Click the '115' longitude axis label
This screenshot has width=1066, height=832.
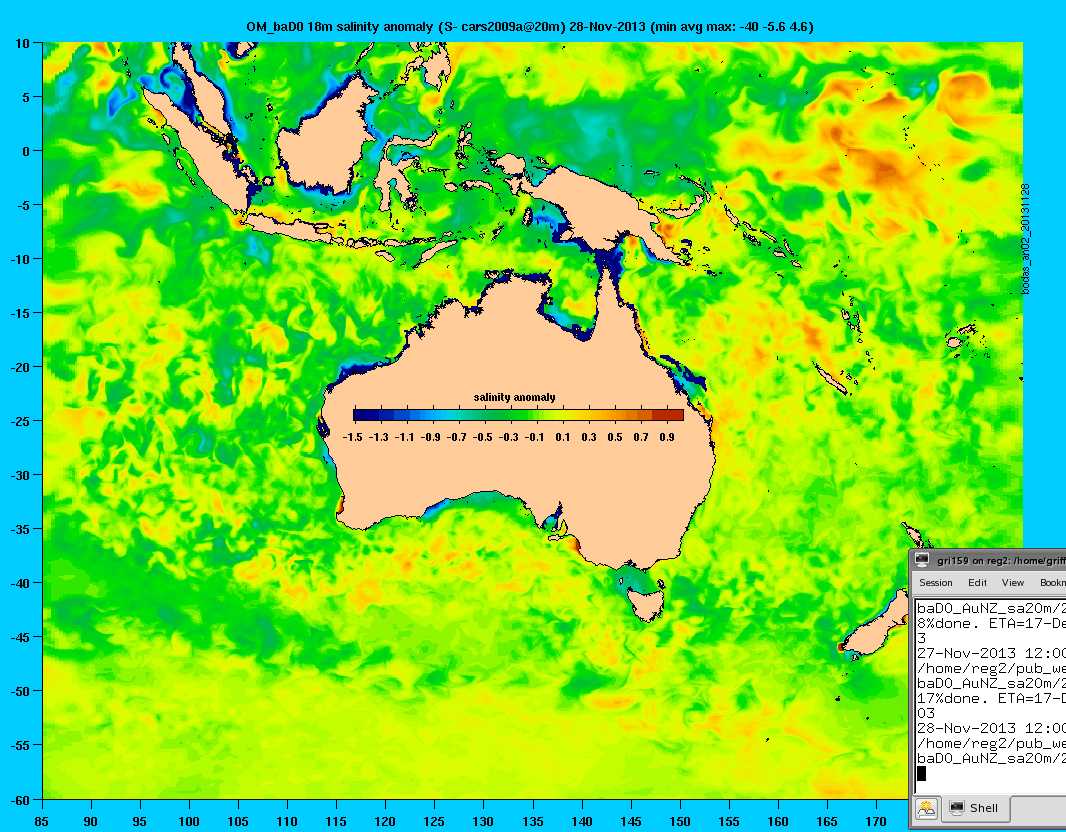336,821
